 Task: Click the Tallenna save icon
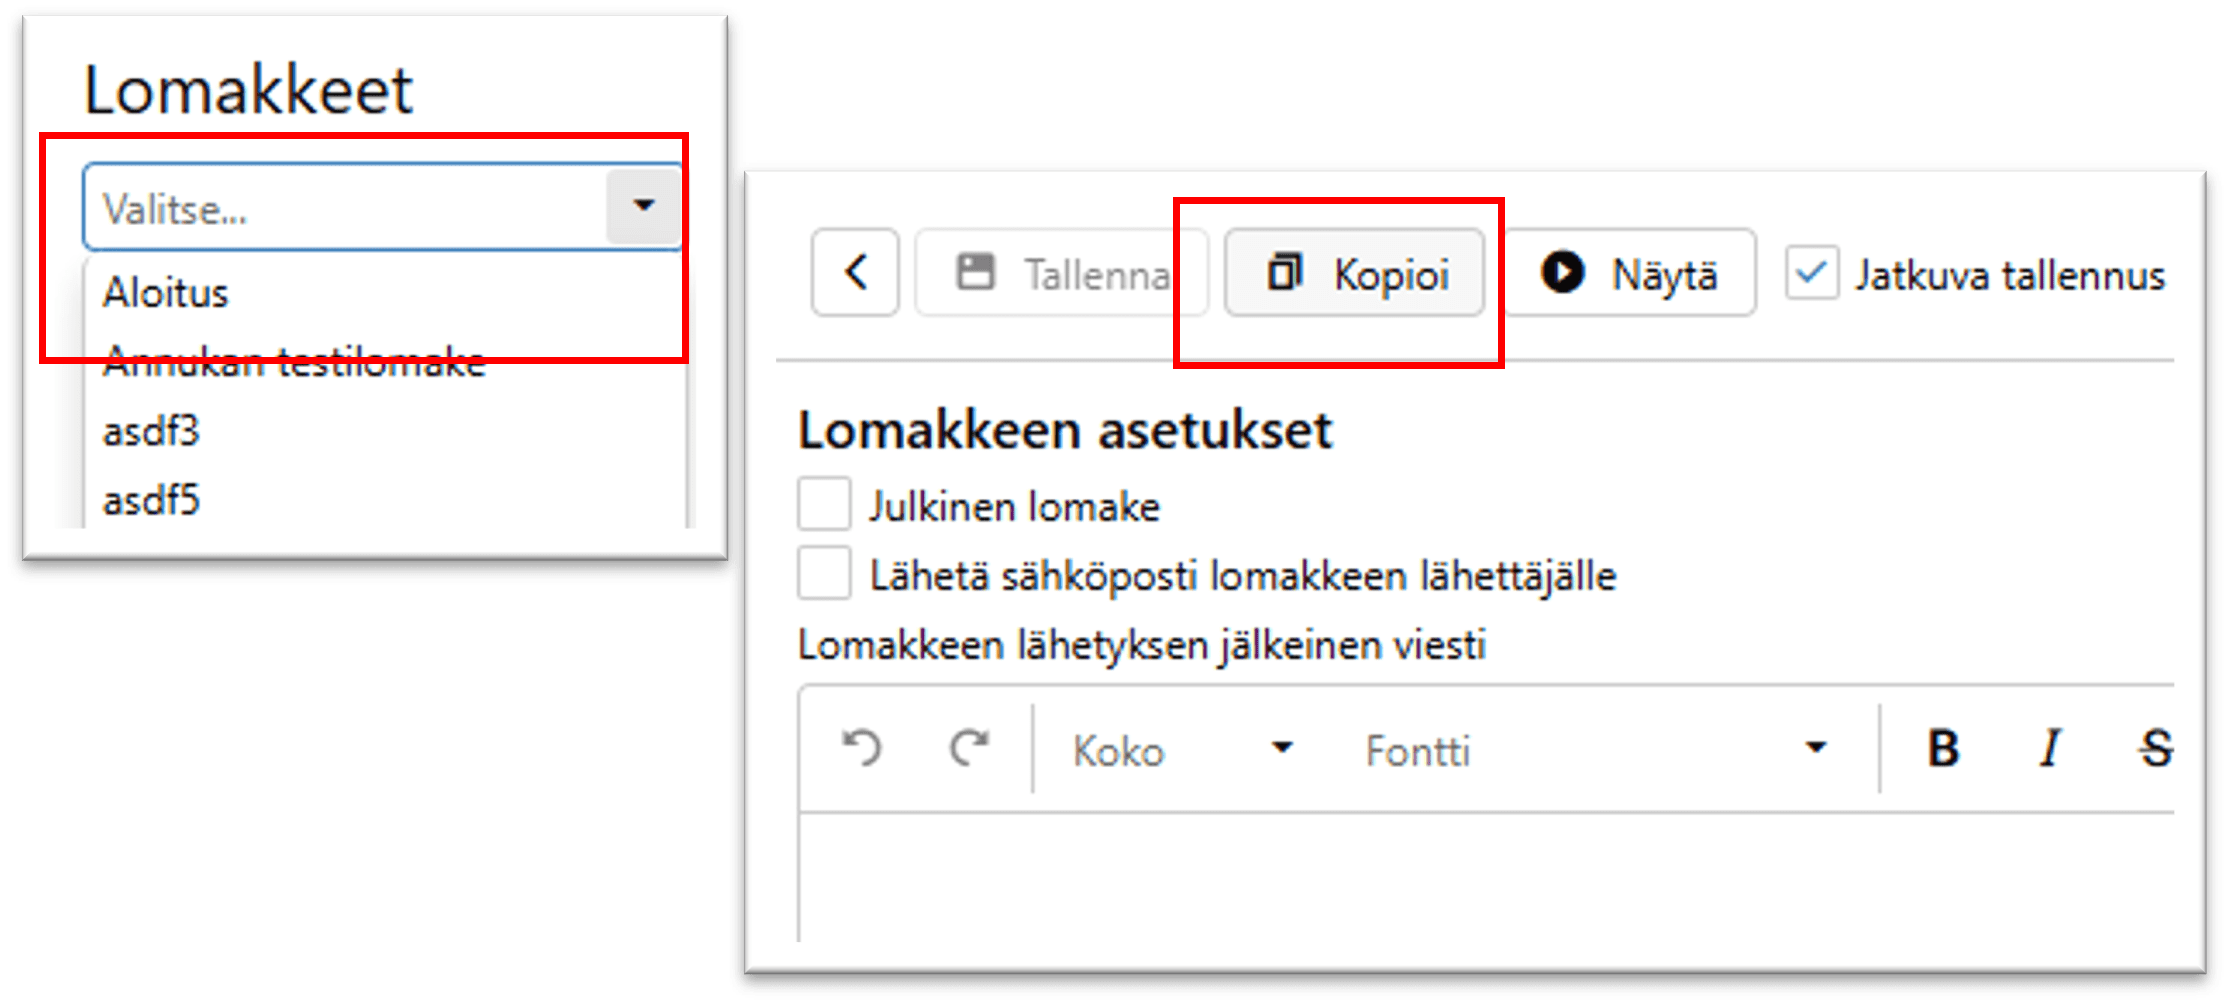975,272
